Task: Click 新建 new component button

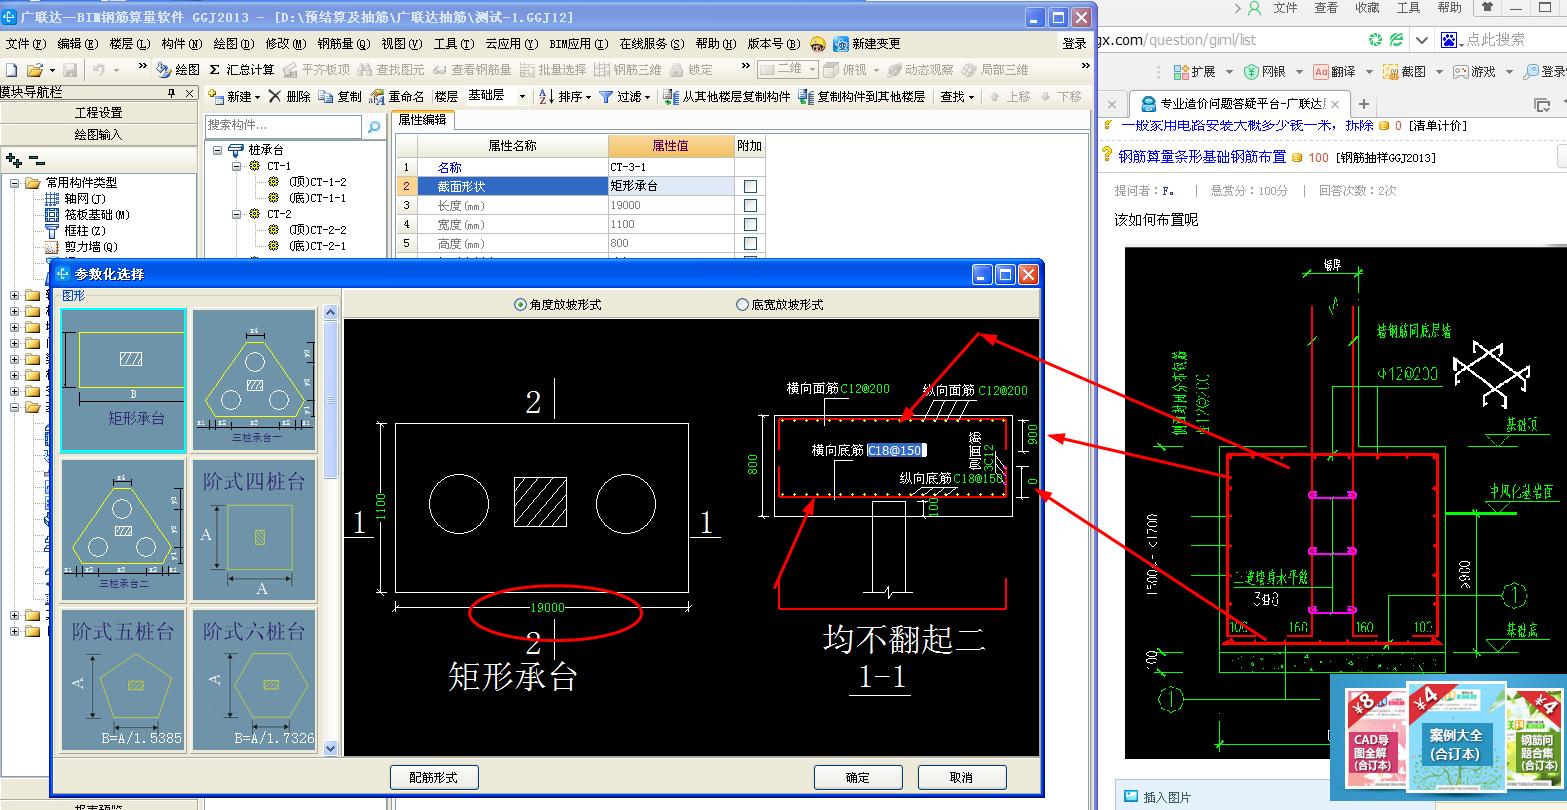Action: (230, 97)
